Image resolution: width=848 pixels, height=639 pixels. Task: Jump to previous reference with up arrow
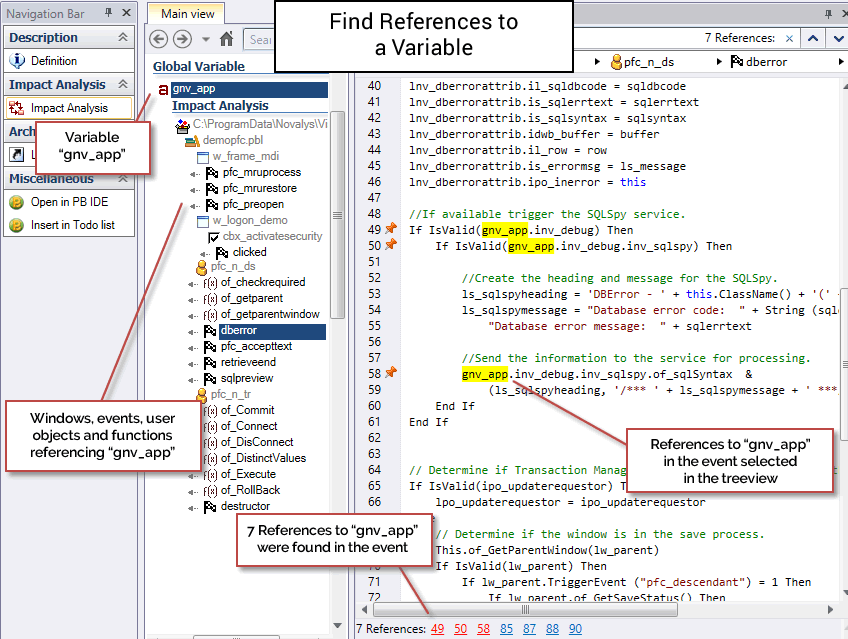(815, 39)
